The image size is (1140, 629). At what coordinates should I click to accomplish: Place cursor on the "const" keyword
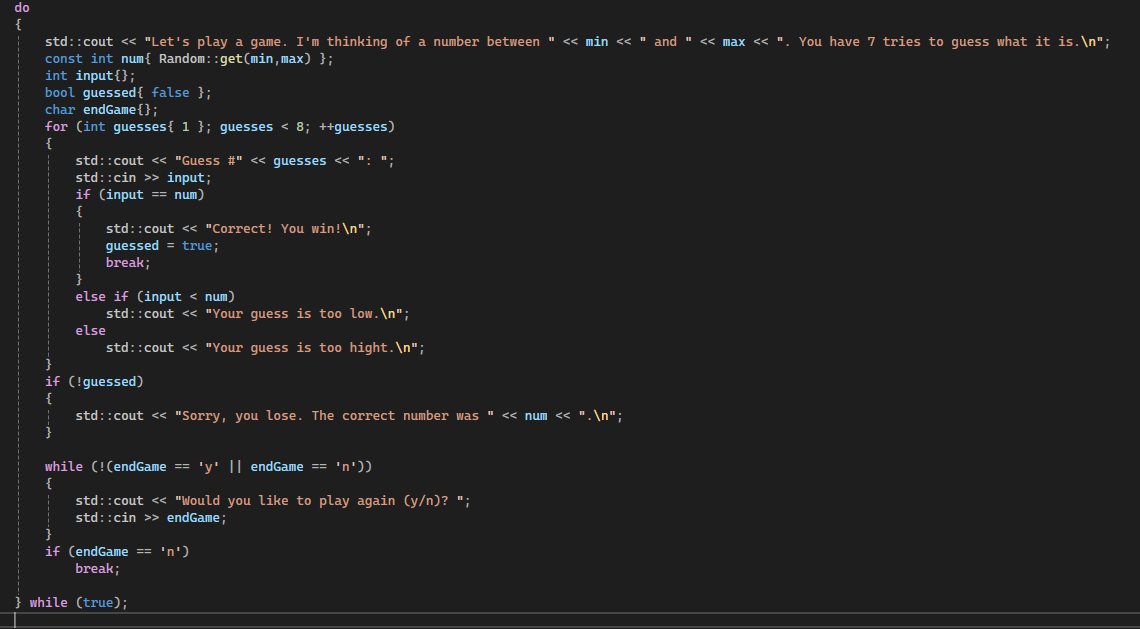(64, 59)
